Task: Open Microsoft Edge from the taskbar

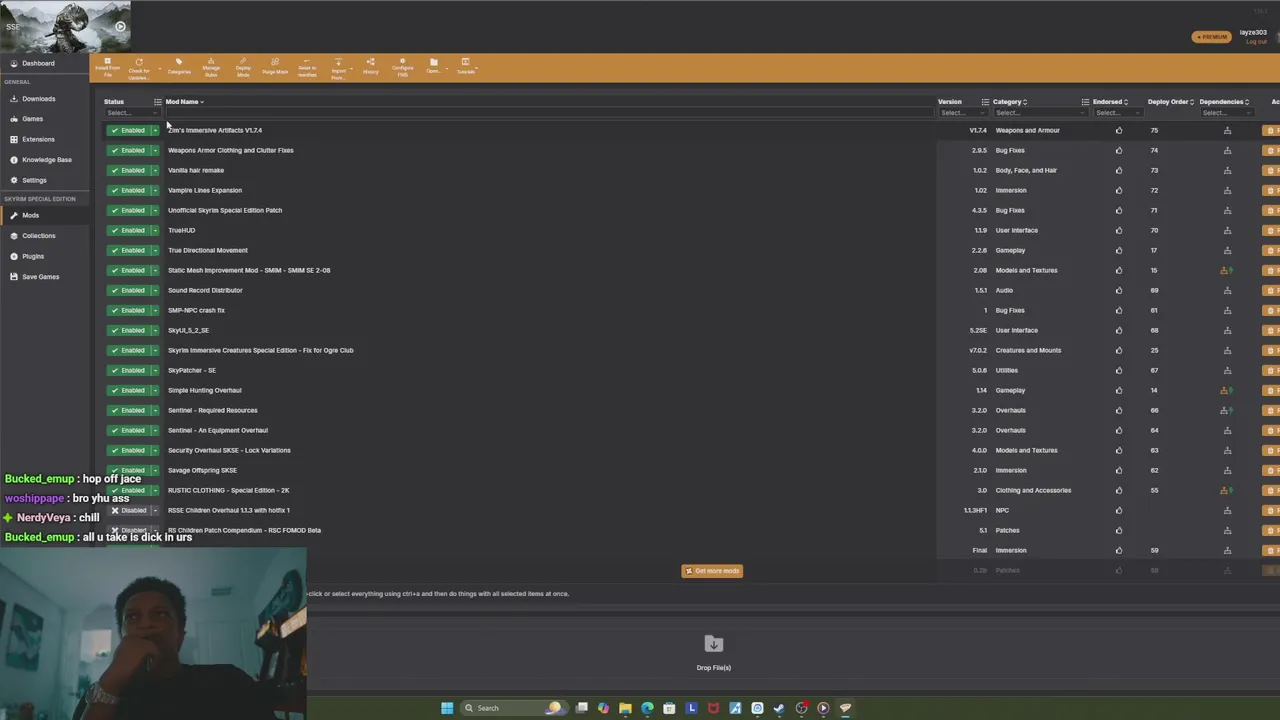Action: pyautogui.click(x=647, y=708)
